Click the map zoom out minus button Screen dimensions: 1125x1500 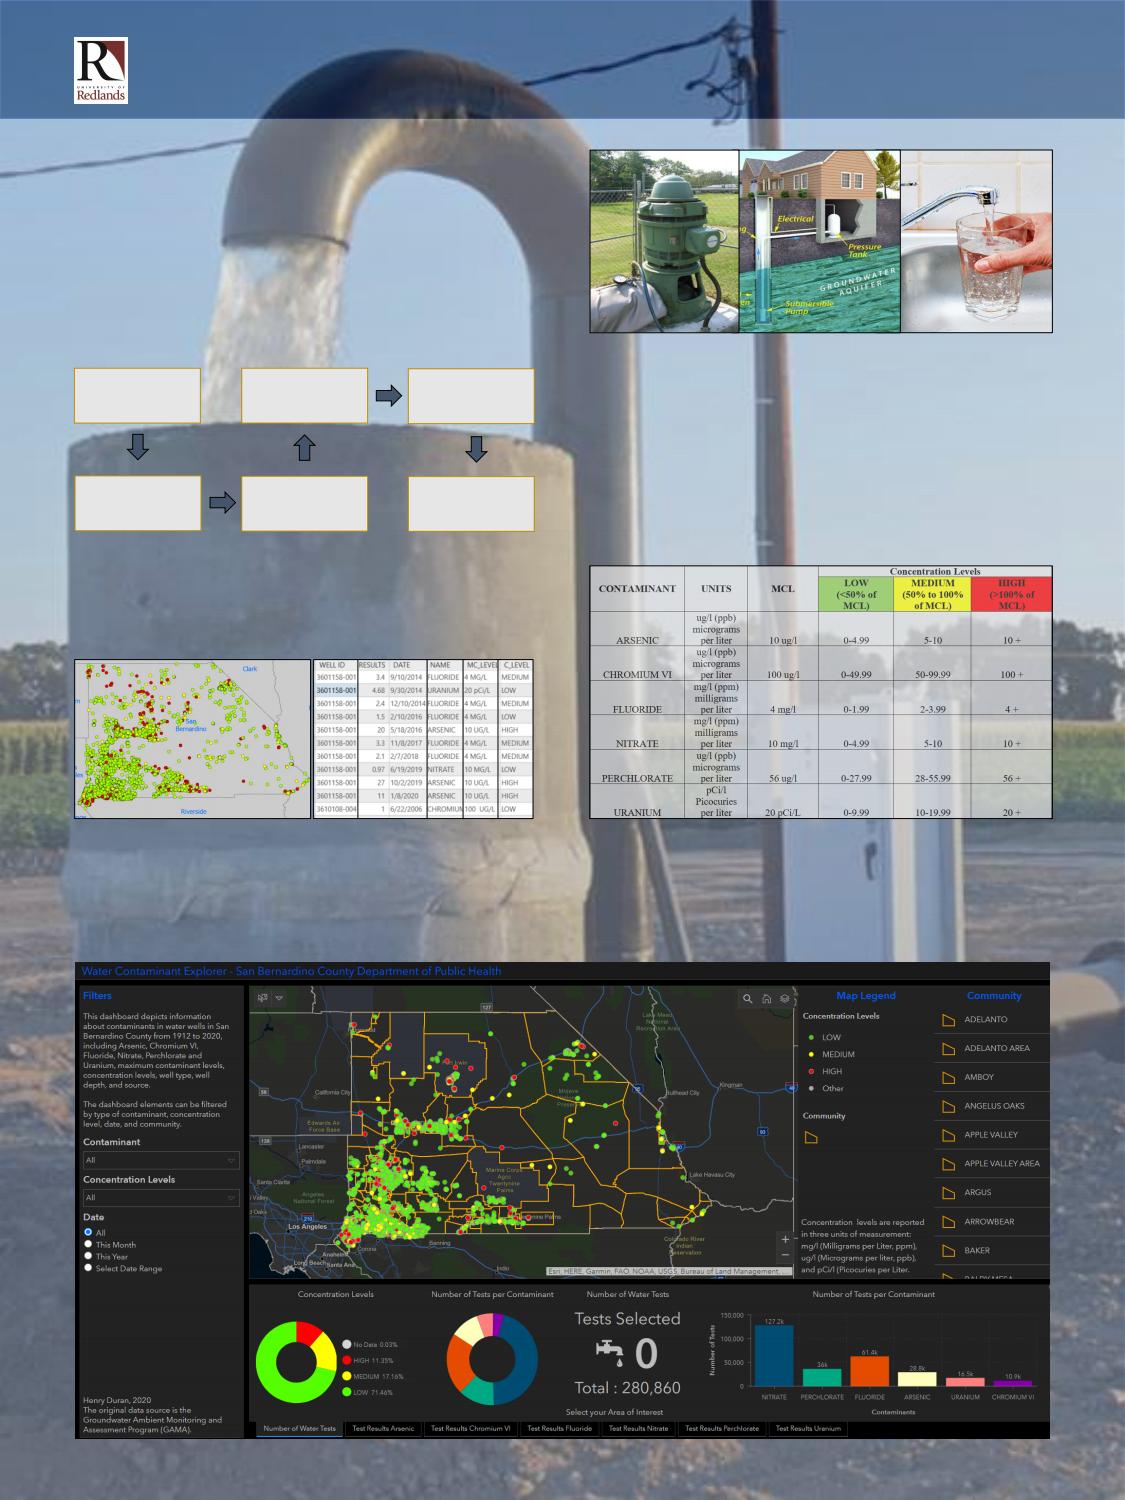[785, 1255]
